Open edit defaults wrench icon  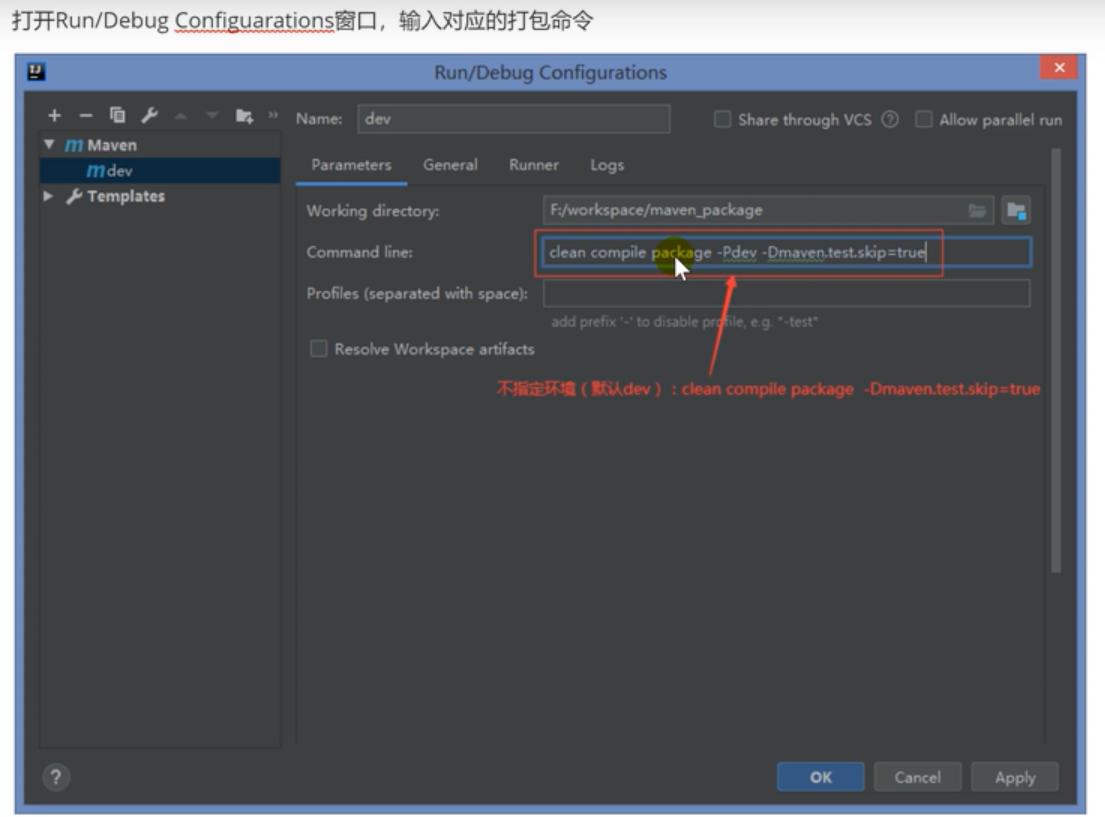(149, 115)
